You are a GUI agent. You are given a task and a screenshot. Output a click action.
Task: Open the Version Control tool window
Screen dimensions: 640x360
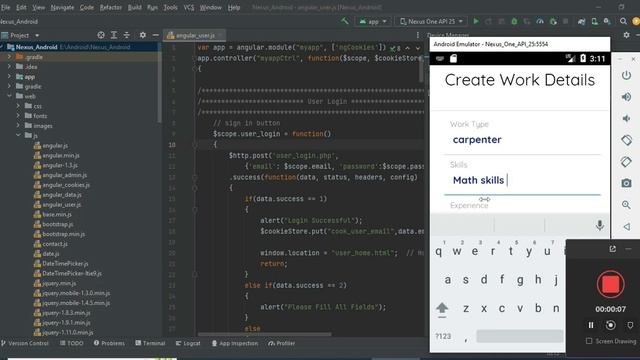(x=24, y=343)
